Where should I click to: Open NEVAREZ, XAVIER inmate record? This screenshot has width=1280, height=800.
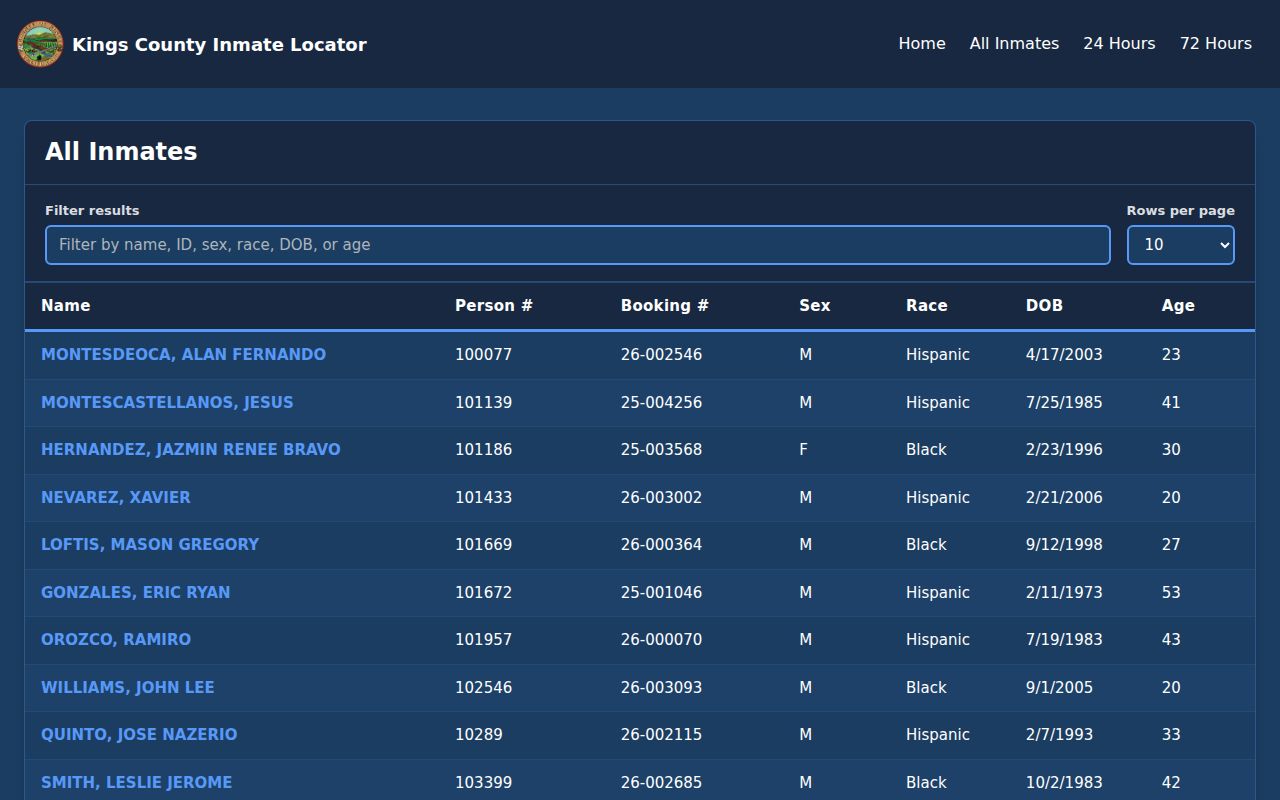click(x=116, y=498)
